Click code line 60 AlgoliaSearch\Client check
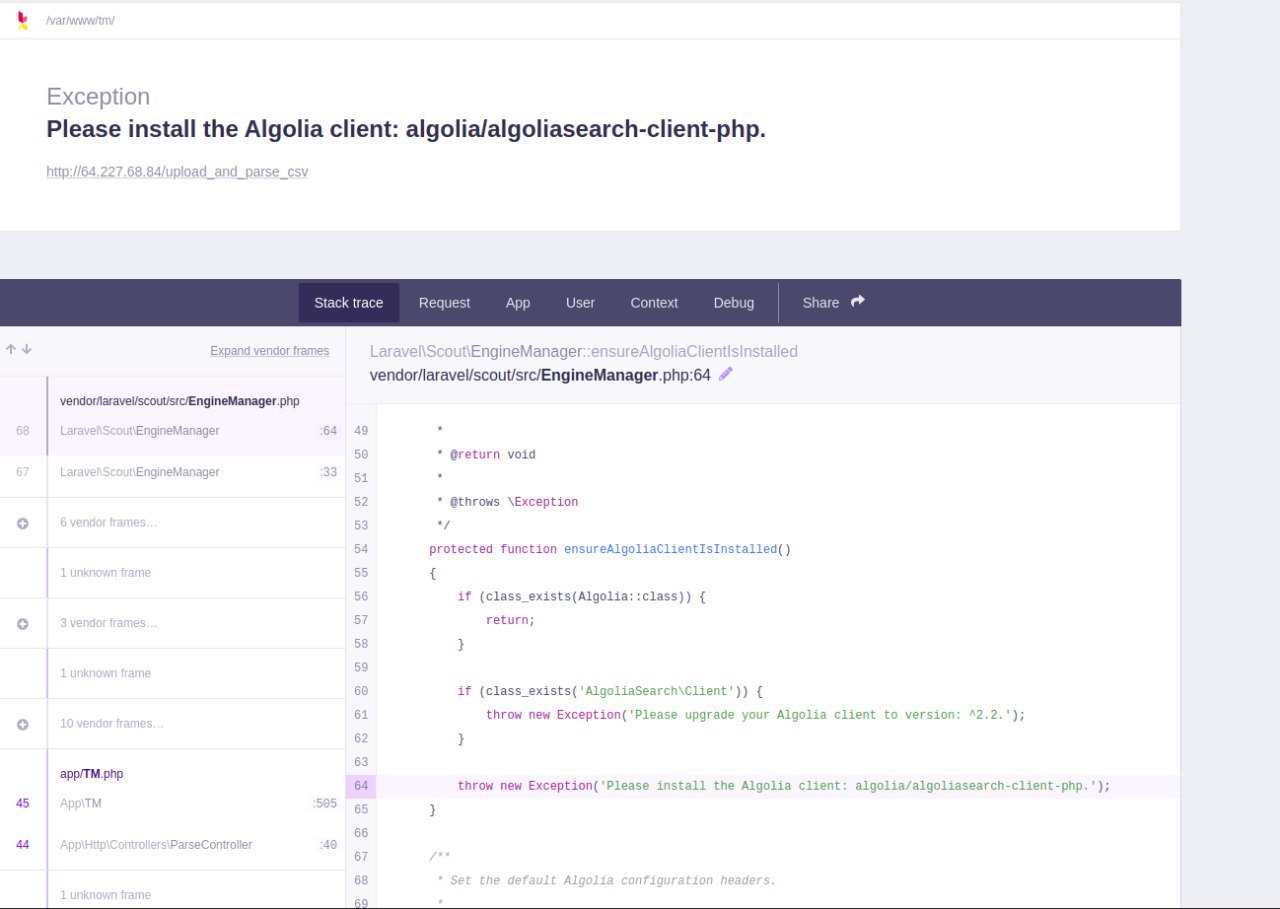Screen dimensions: 1280x909 click(x=610, y=691)
